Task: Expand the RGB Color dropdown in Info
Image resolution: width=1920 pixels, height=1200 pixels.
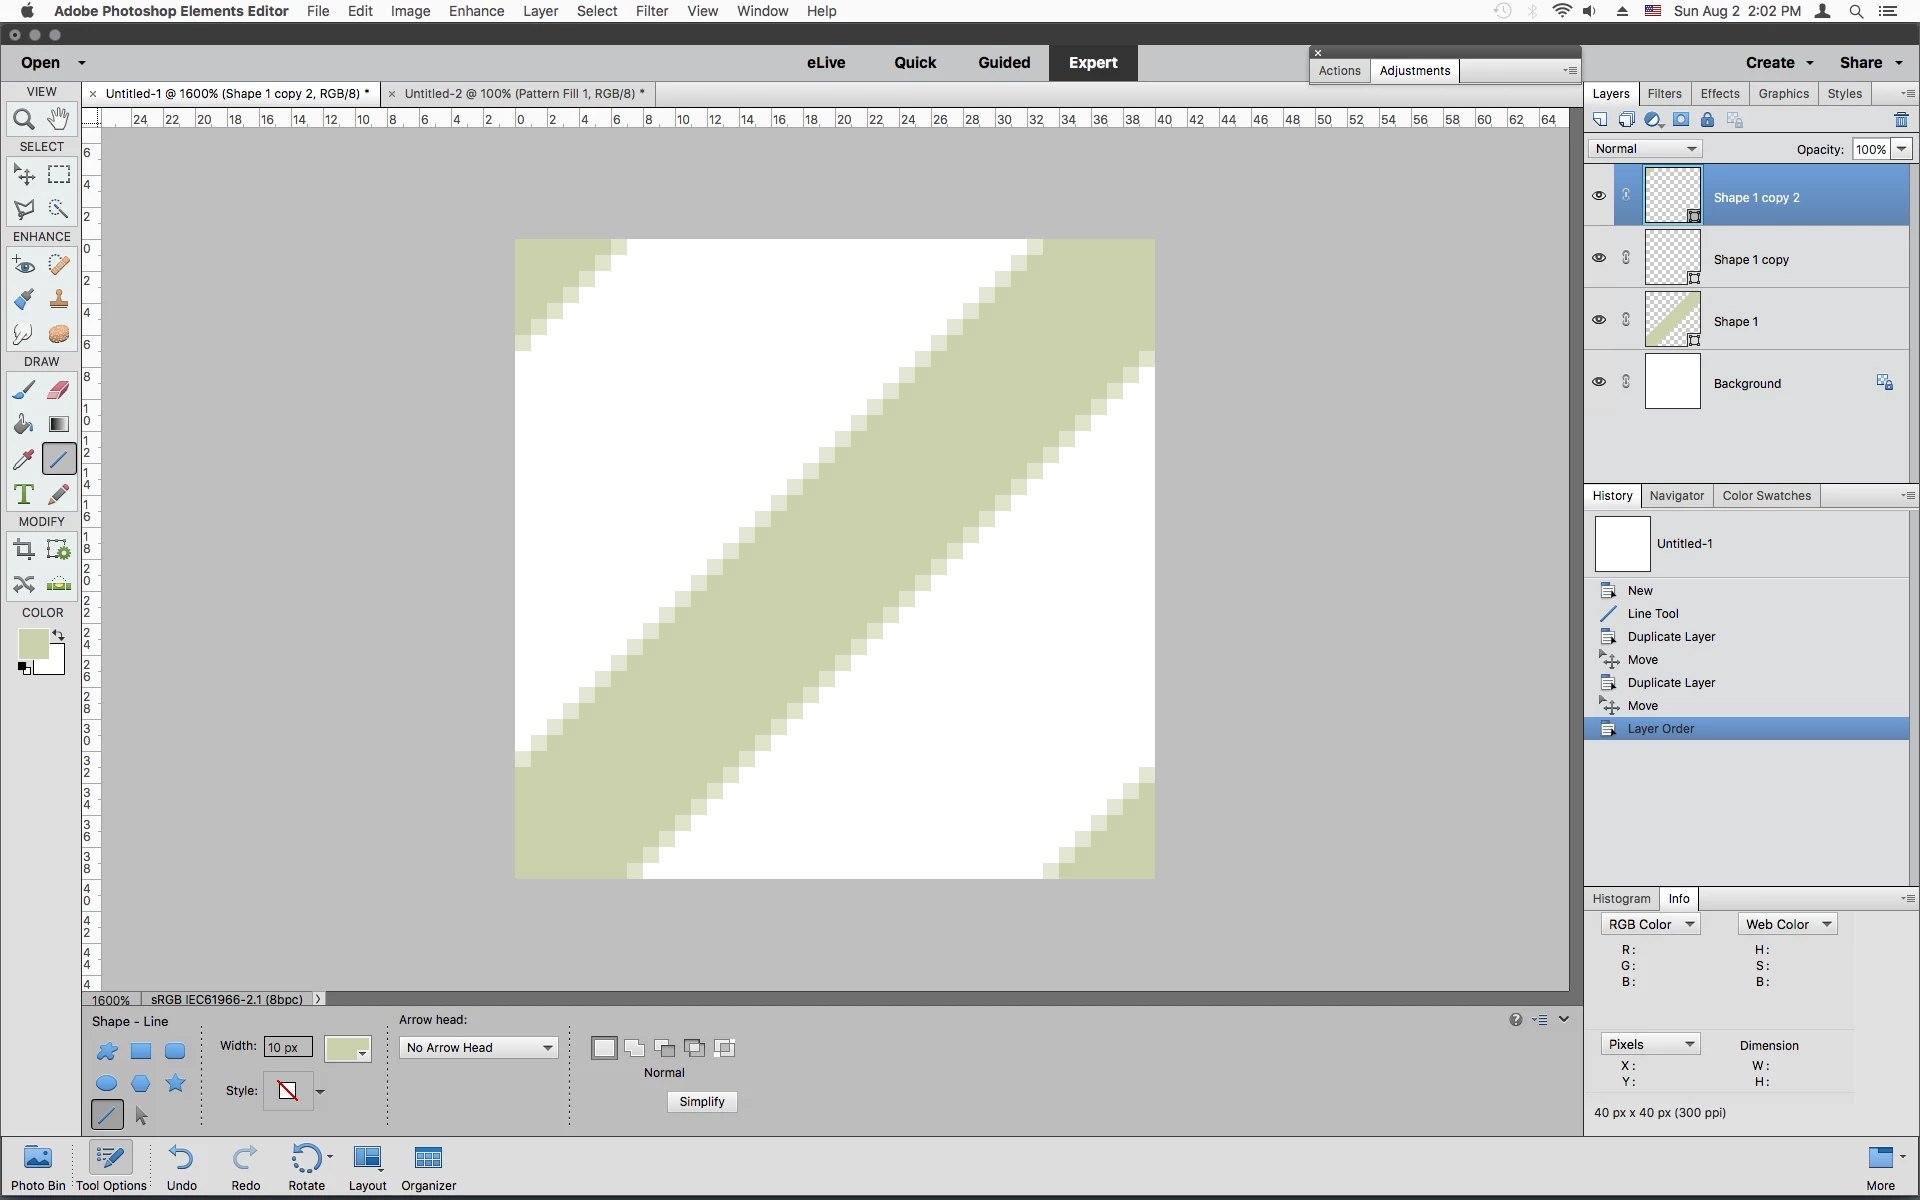Action: coord(1650,924)
